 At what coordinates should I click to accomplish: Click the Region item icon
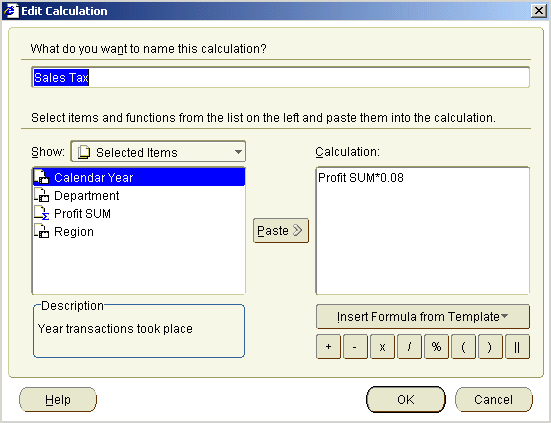tap(41, 231)
